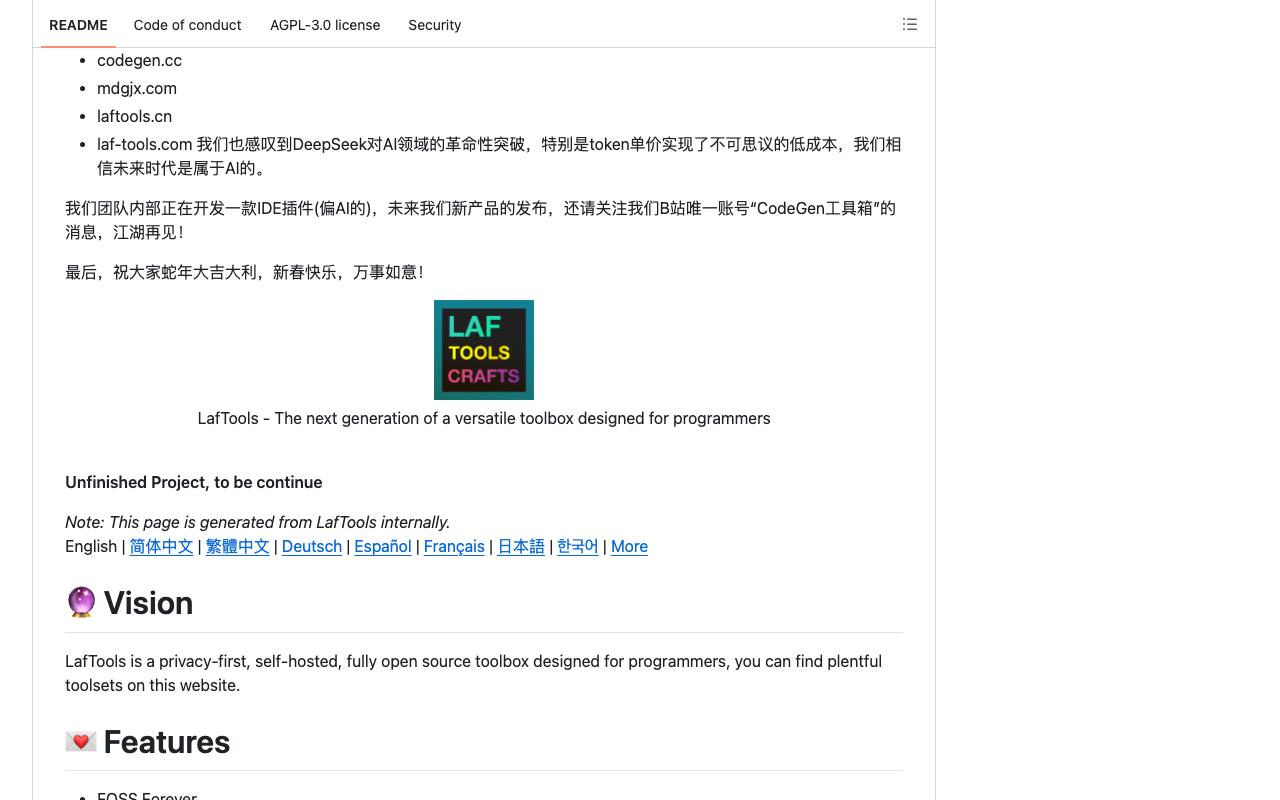Click the laftools.cn list item
Screen dimensions: 1280x800
tap(134, 116)
